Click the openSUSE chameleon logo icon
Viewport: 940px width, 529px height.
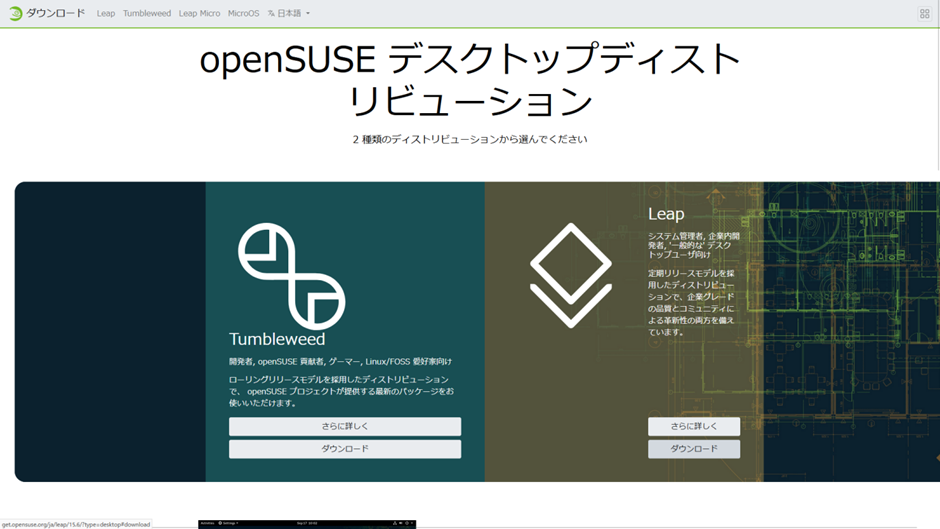(x=14, y=13)
